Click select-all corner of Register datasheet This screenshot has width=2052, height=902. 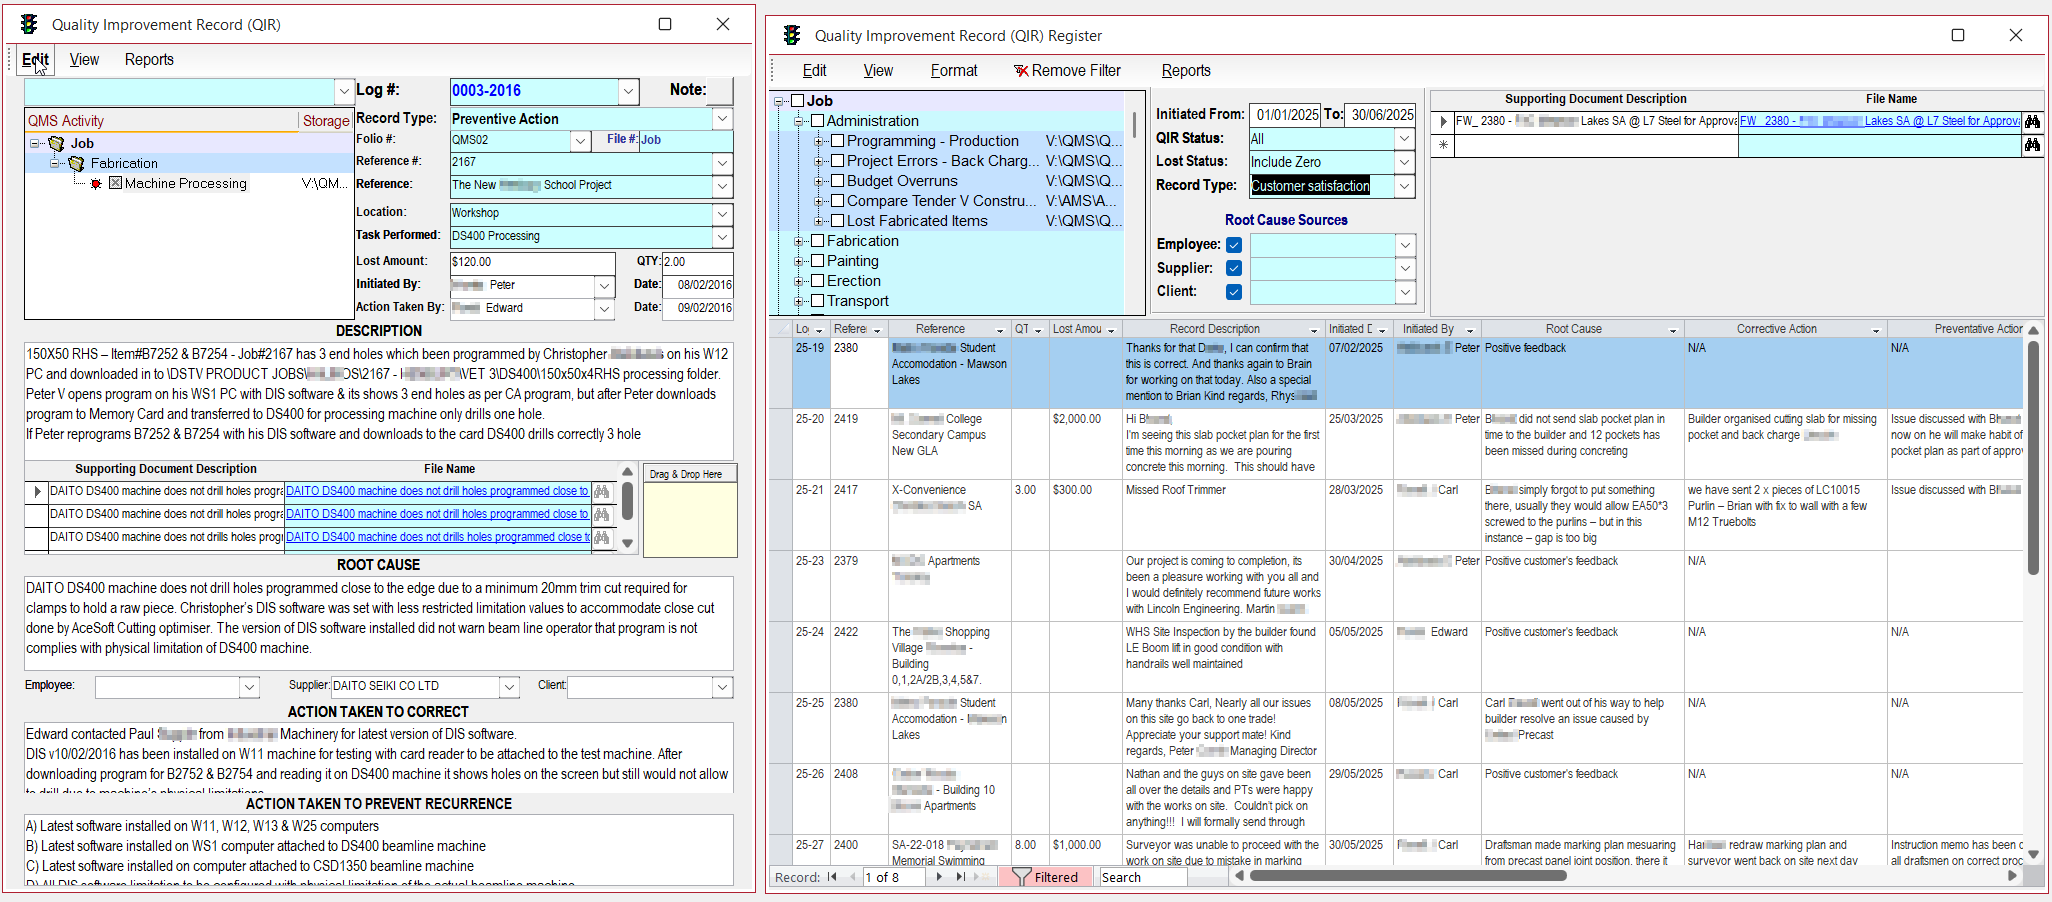(x=781, y=329)
